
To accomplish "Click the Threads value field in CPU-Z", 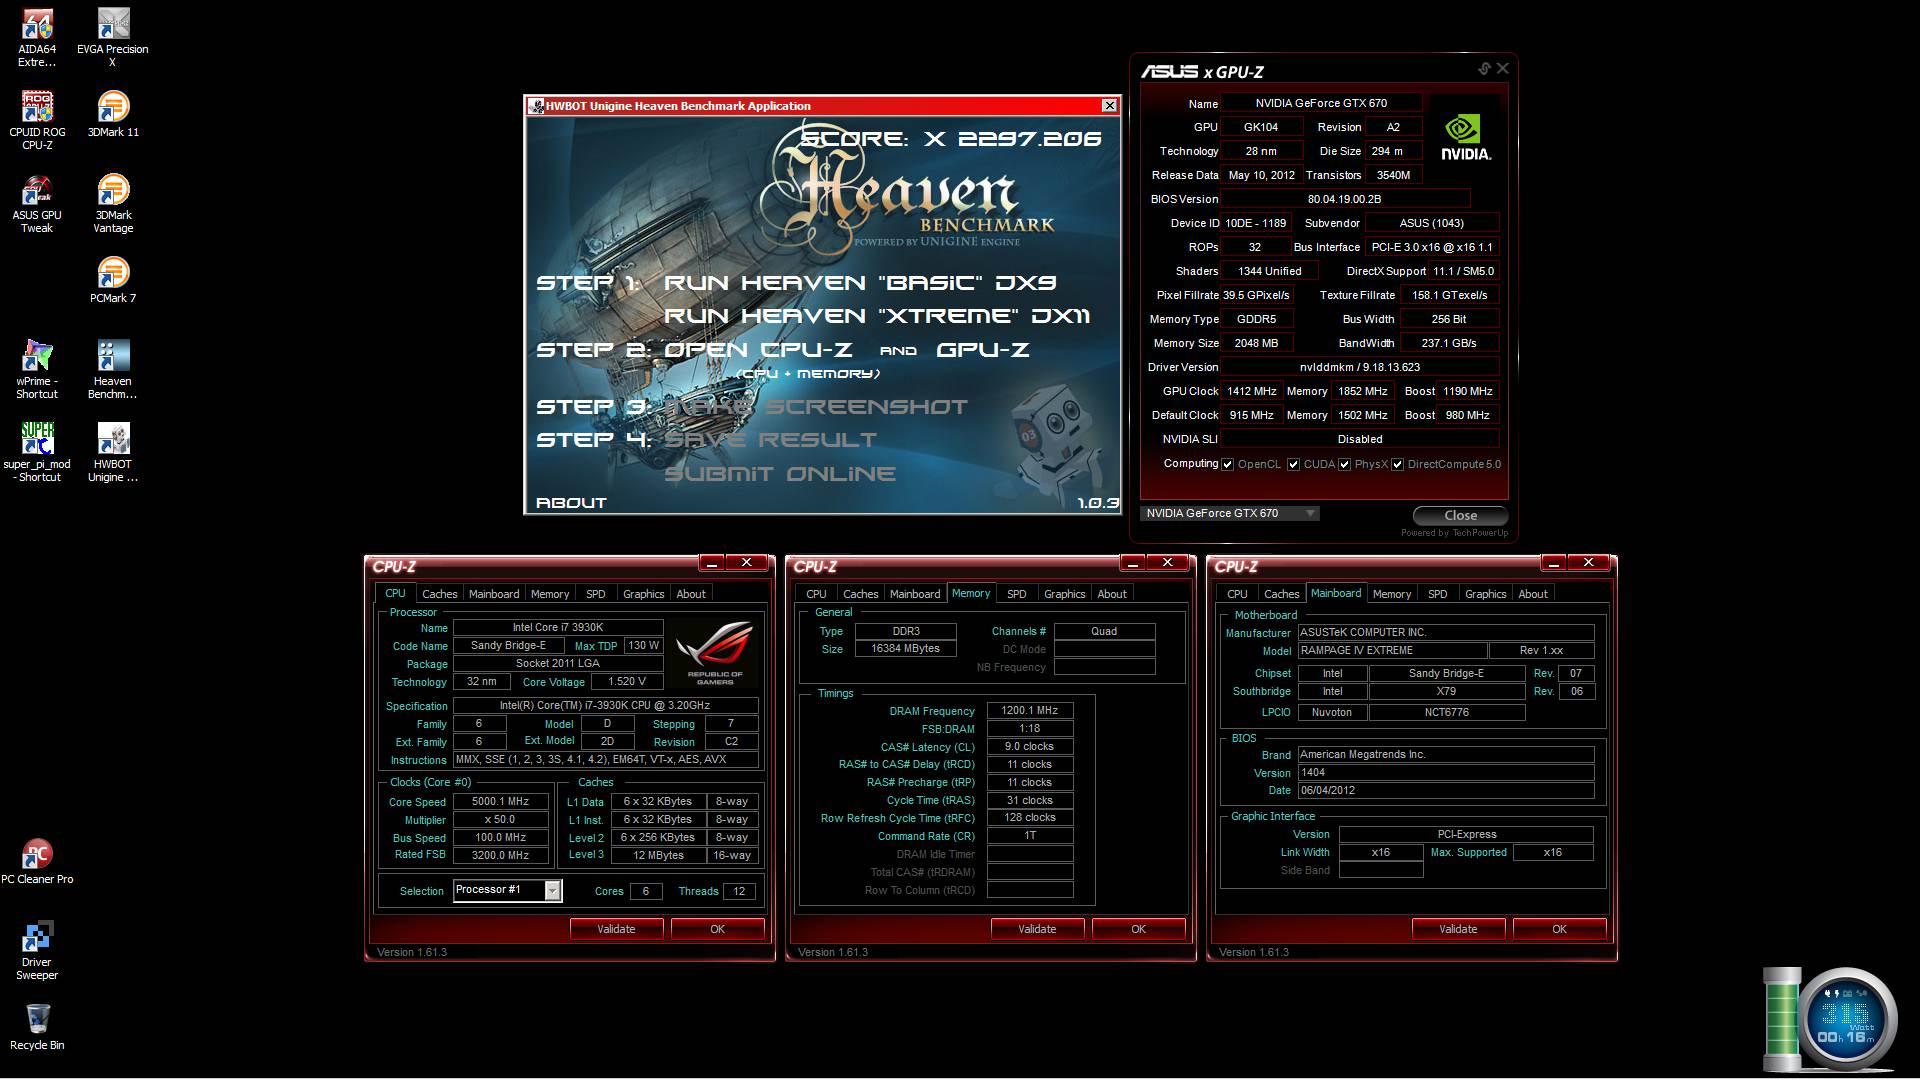I will pos(739,891).
